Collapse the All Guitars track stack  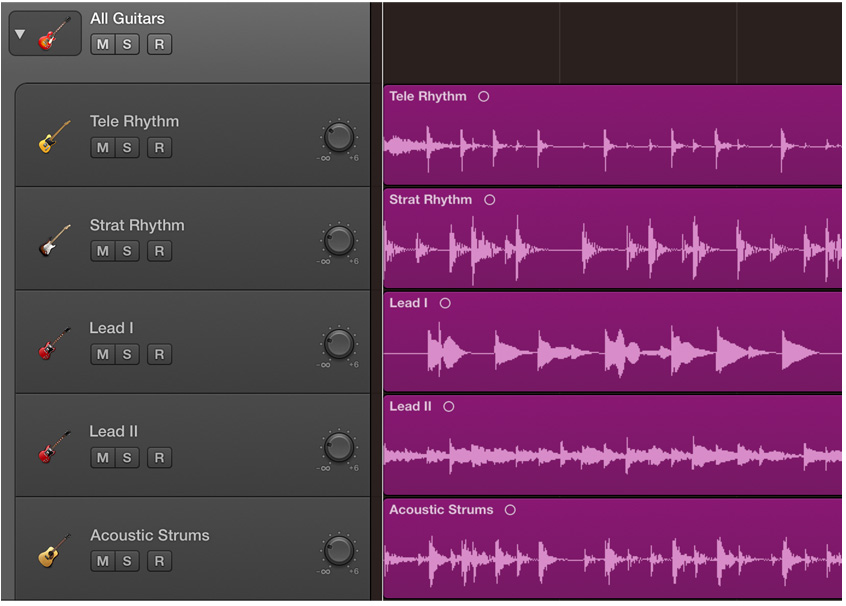click(x=20, y=34)
